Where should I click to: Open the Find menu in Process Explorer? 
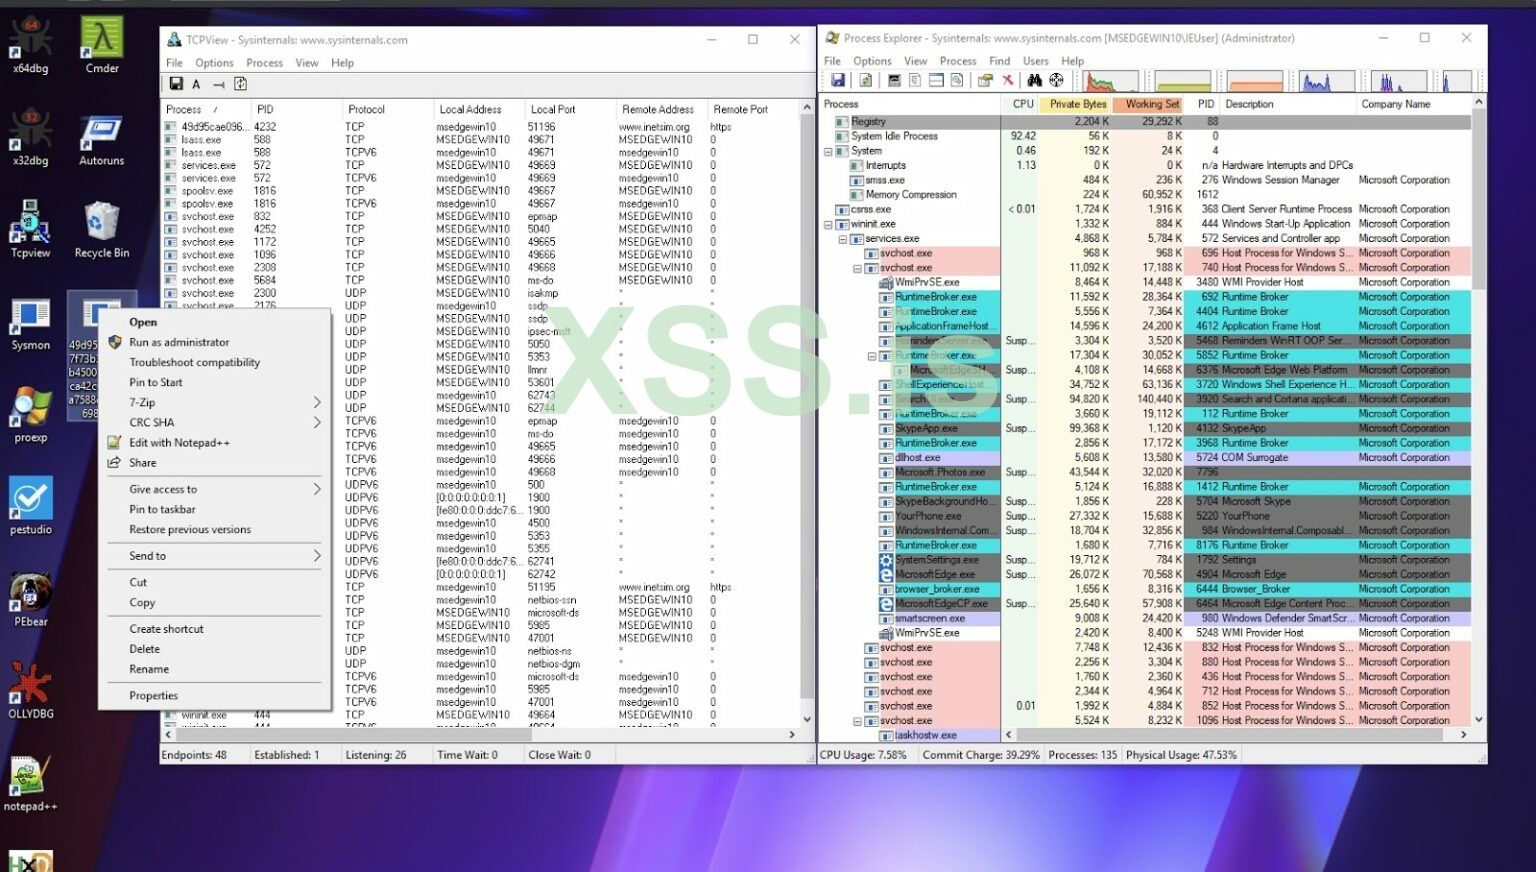[x=999, y=61]
